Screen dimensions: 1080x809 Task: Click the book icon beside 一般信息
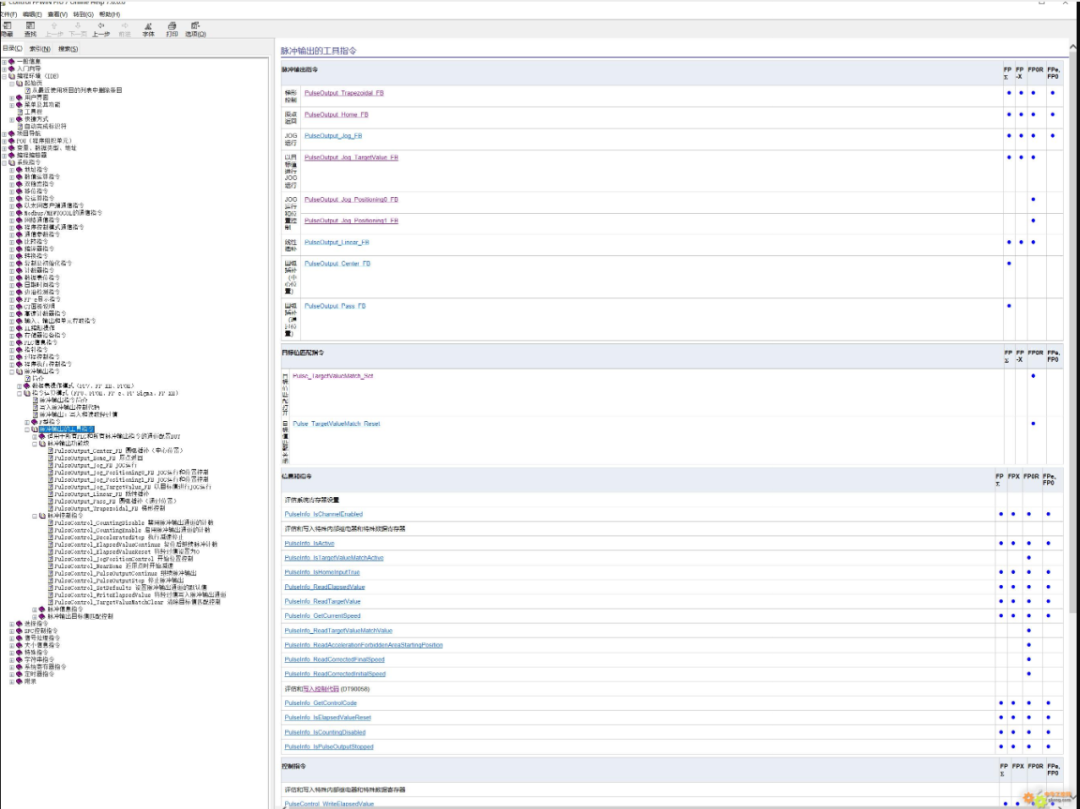pos(13,61)
